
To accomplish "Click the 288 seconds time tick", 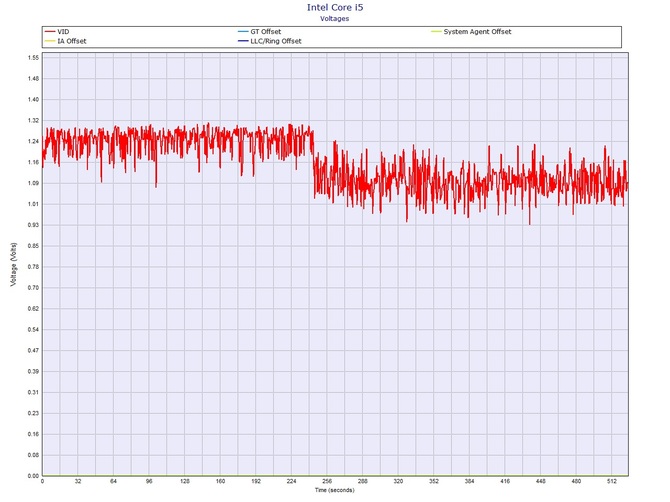I will point(363,481).
